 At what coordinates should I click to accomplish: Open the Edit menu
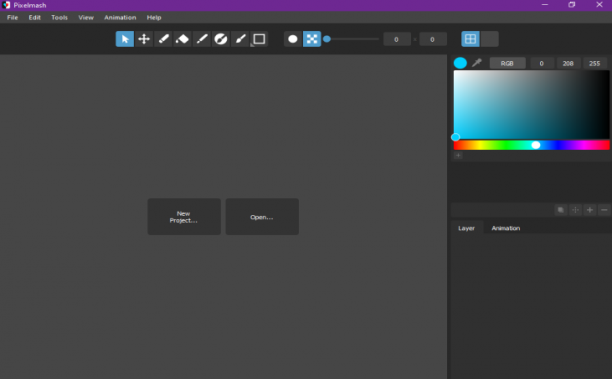point(35,18)
